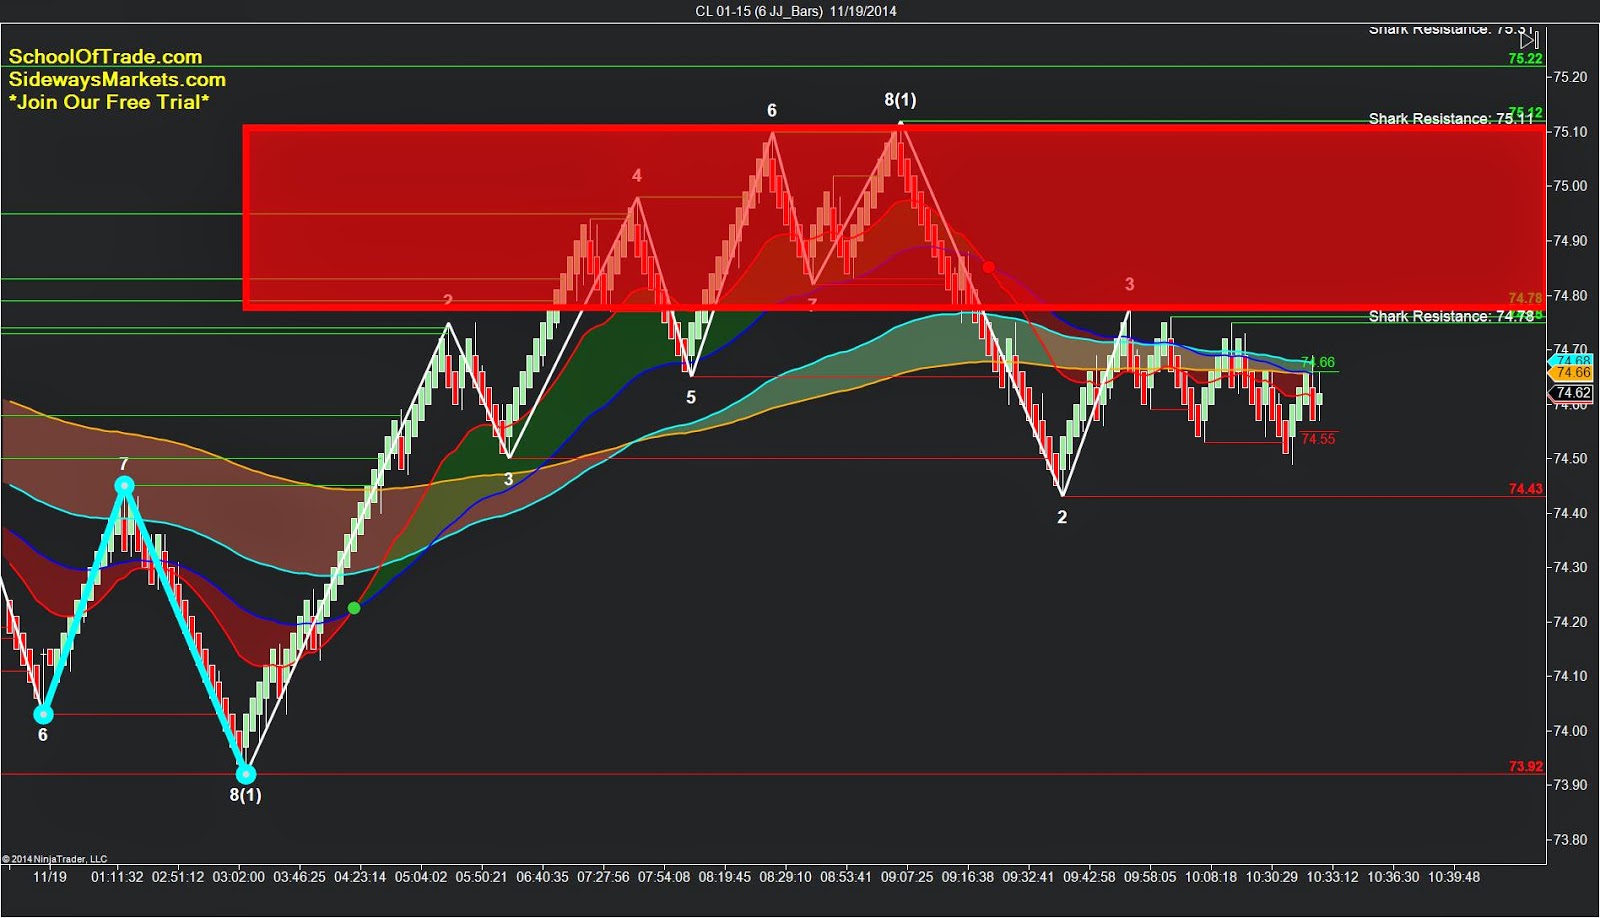This screenshot has width=1600, height=918.
Task: Click the scroll-to-latest-bar arrow icon
Action: point(1529,40)
